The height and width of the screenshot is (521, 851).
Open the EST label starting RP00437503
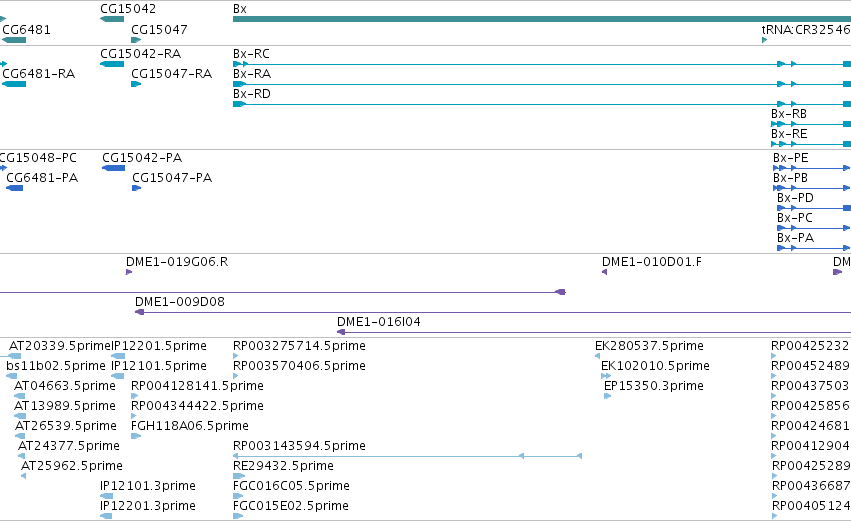pyautogui.click(x=811, y=386)
